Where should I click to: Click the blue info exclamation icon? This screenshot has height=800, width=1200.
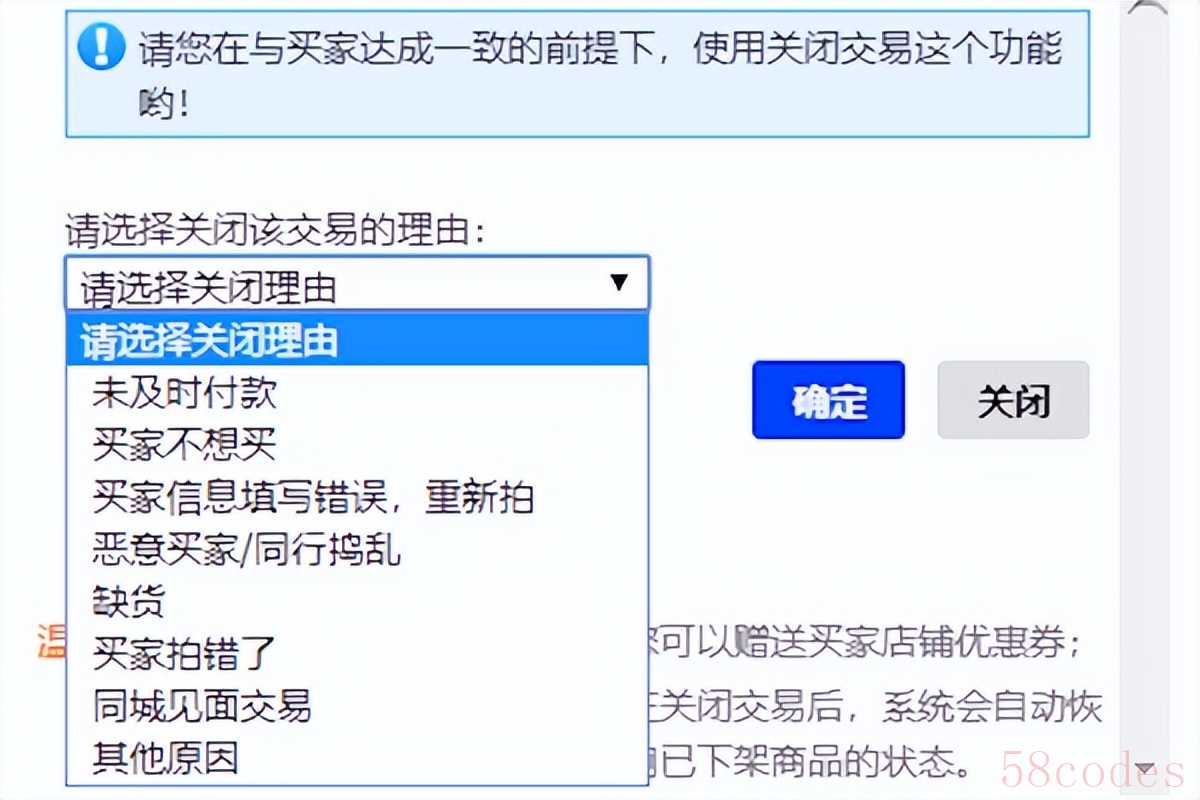coord(102,48)
